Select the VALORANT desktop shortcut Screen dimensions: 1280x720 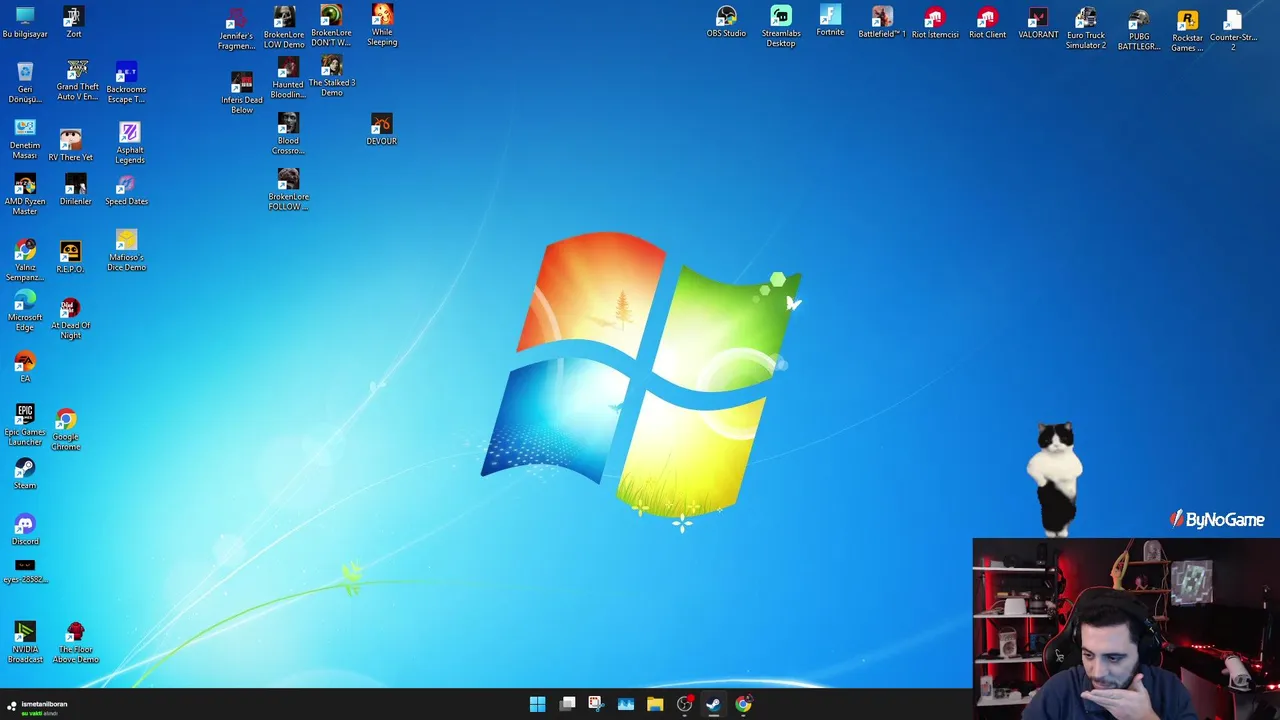(x=1038, y=23)
